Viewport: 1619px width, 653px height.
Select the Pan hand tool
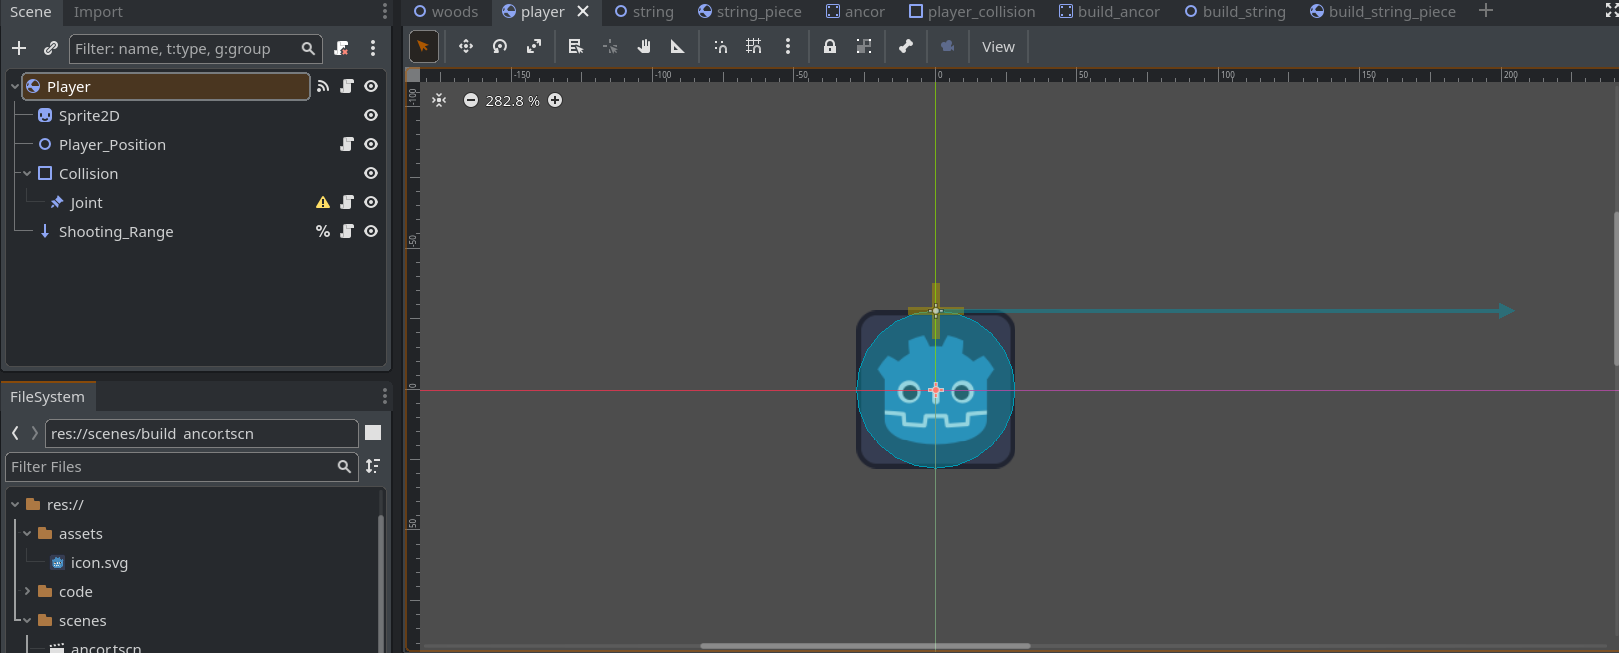(x=644, y=46)
